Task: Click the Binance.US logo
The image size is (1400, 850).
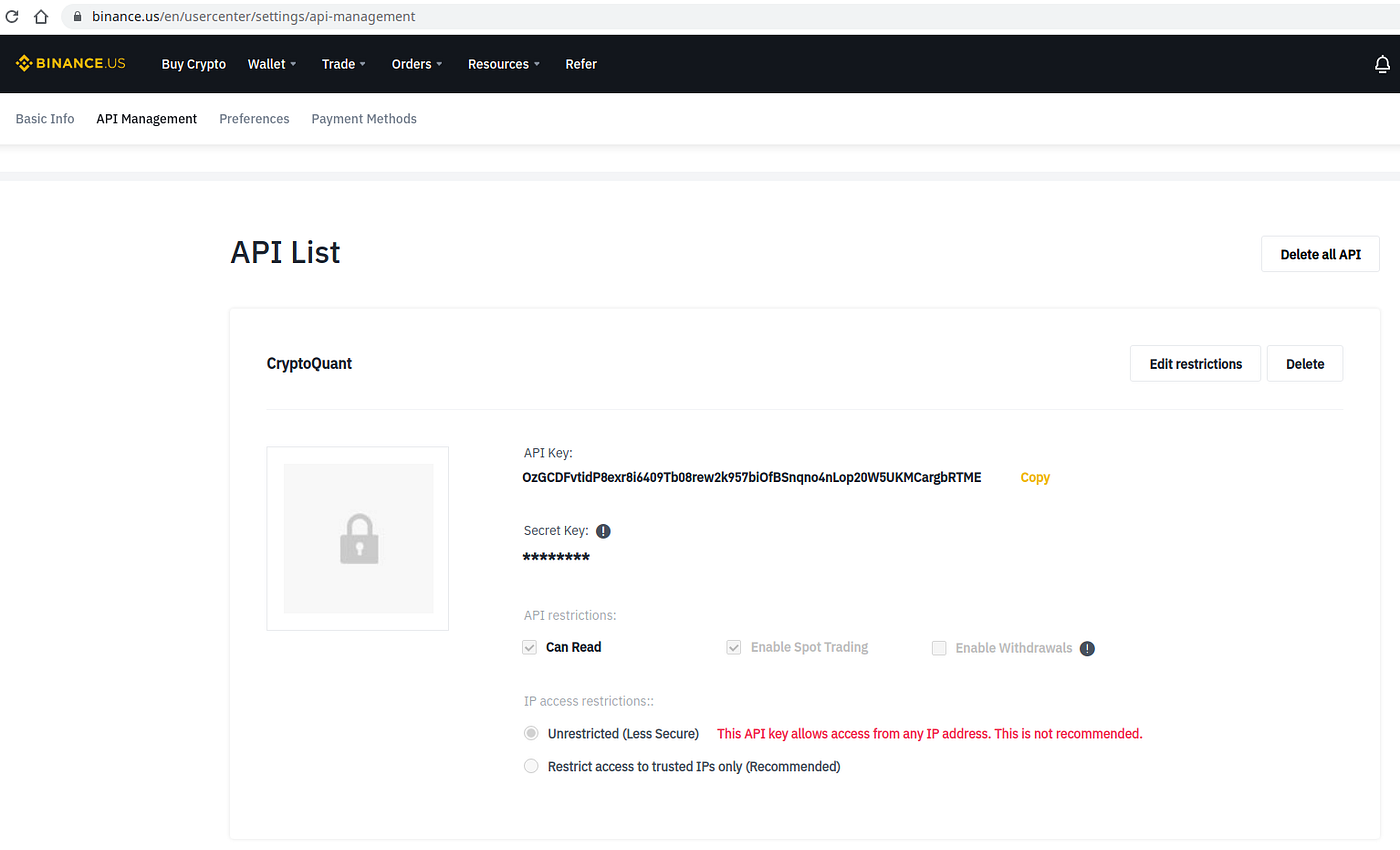Action: click(70, 64)
